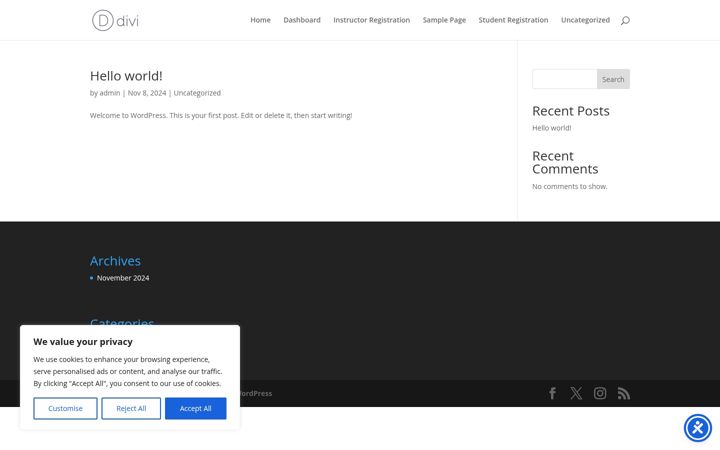Click the sidebar Search button
This screenshot has height=450, width=720.
(613, 79)
